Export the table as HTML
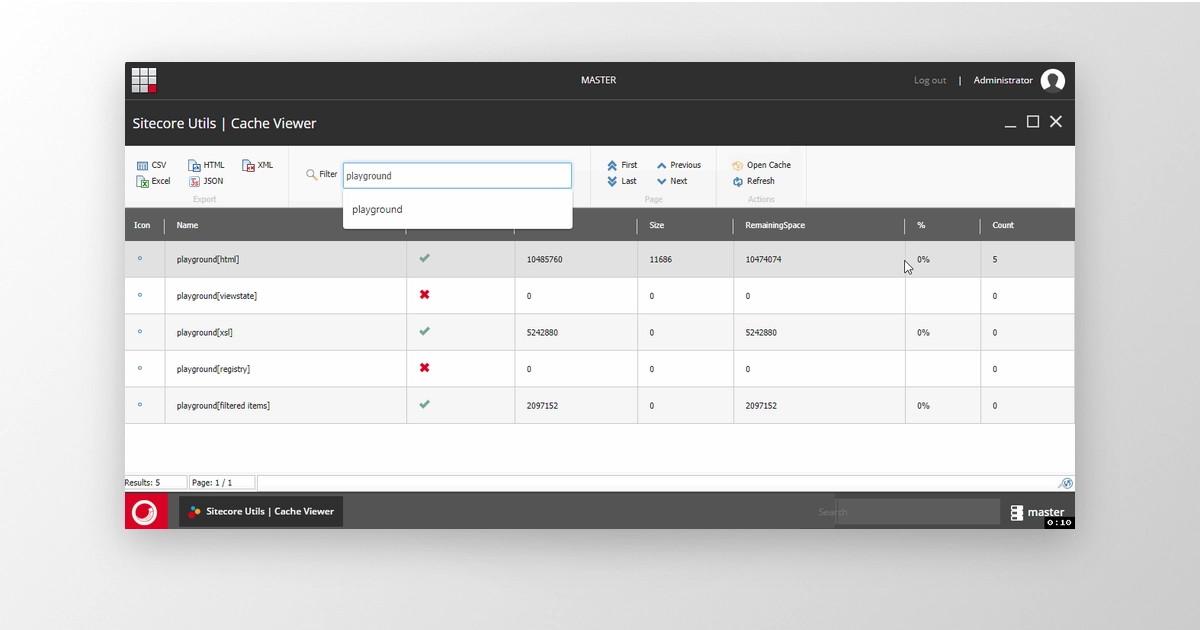1200x630 pixels. tap(207, 165)
